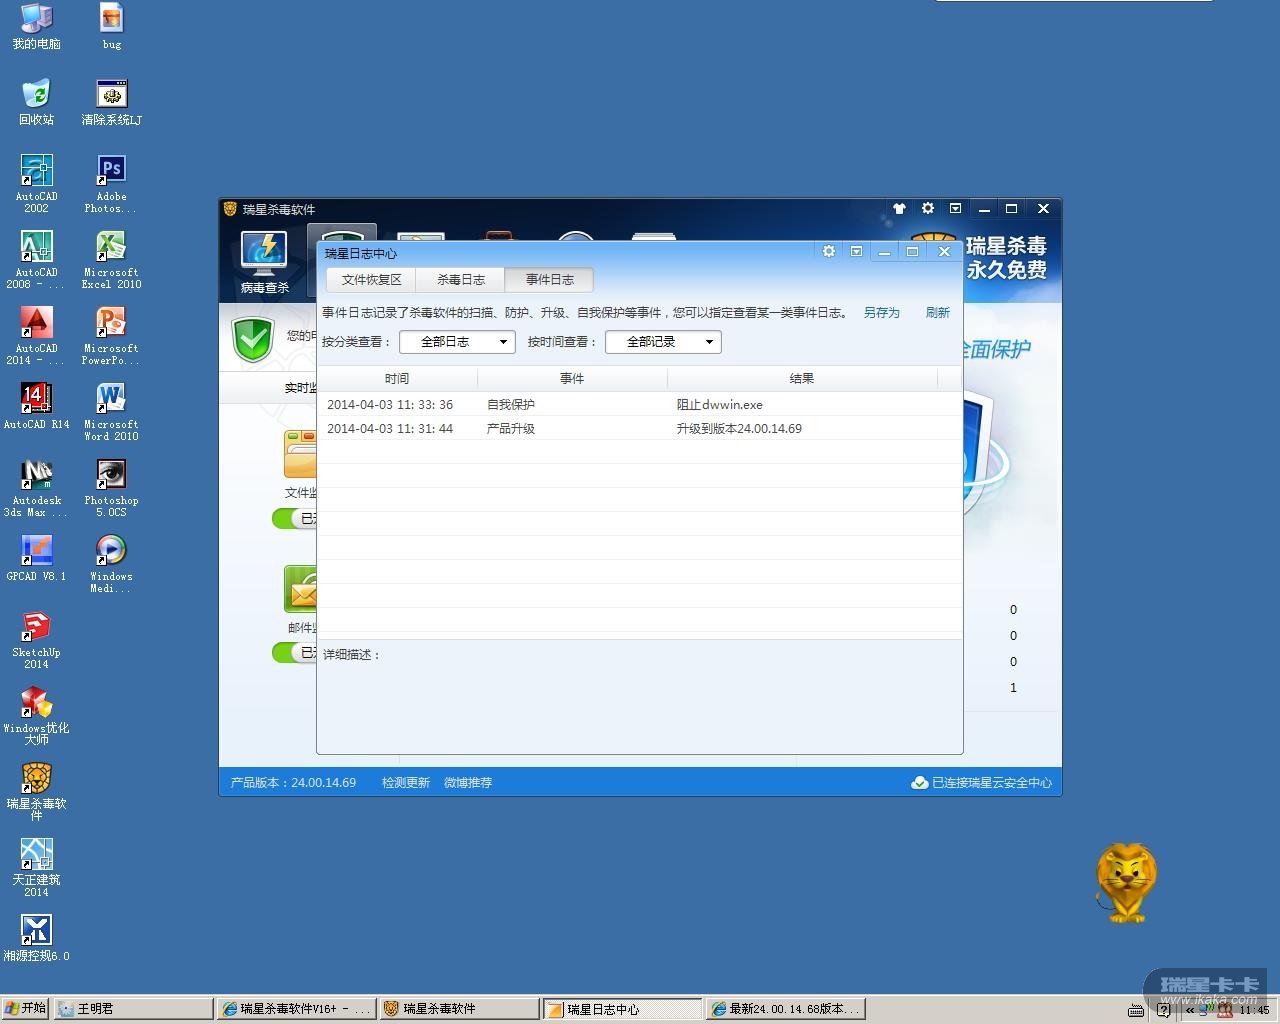Select the Windows优化大师 shortcut
This screenshot has height=1024, width=1280.
pos(36,716)
